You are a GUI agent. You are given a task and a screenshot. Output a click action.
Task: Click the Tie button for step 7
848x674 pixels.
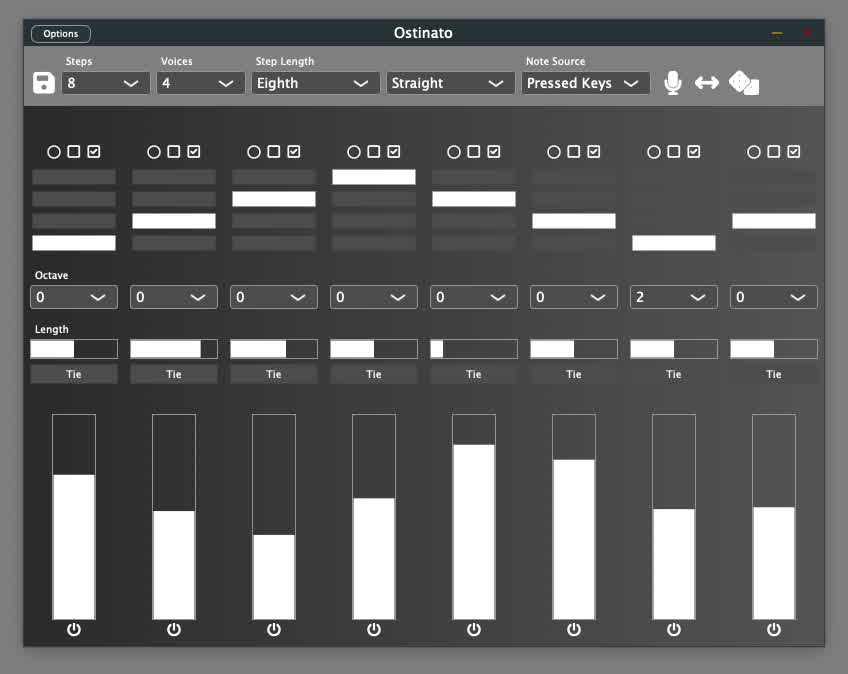coord(674,374)
